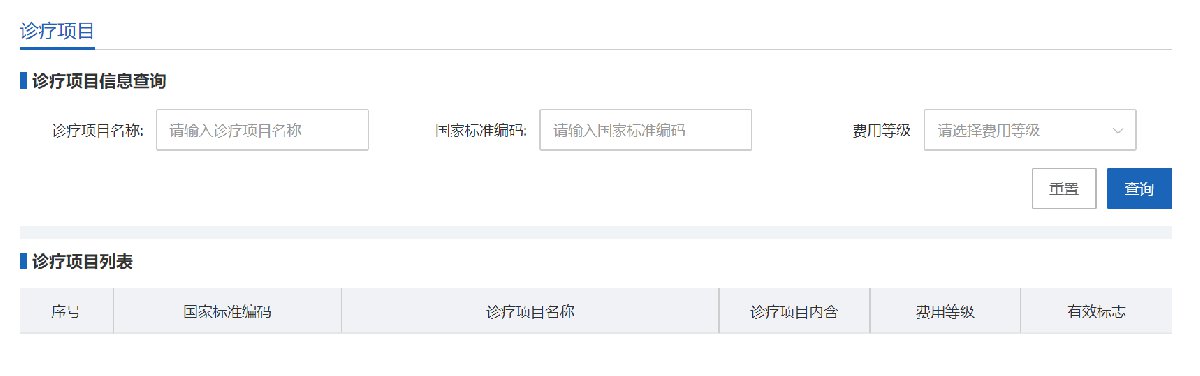
Task: Open the 诊疗项目 tab
Action: click(x=57, y=30)
